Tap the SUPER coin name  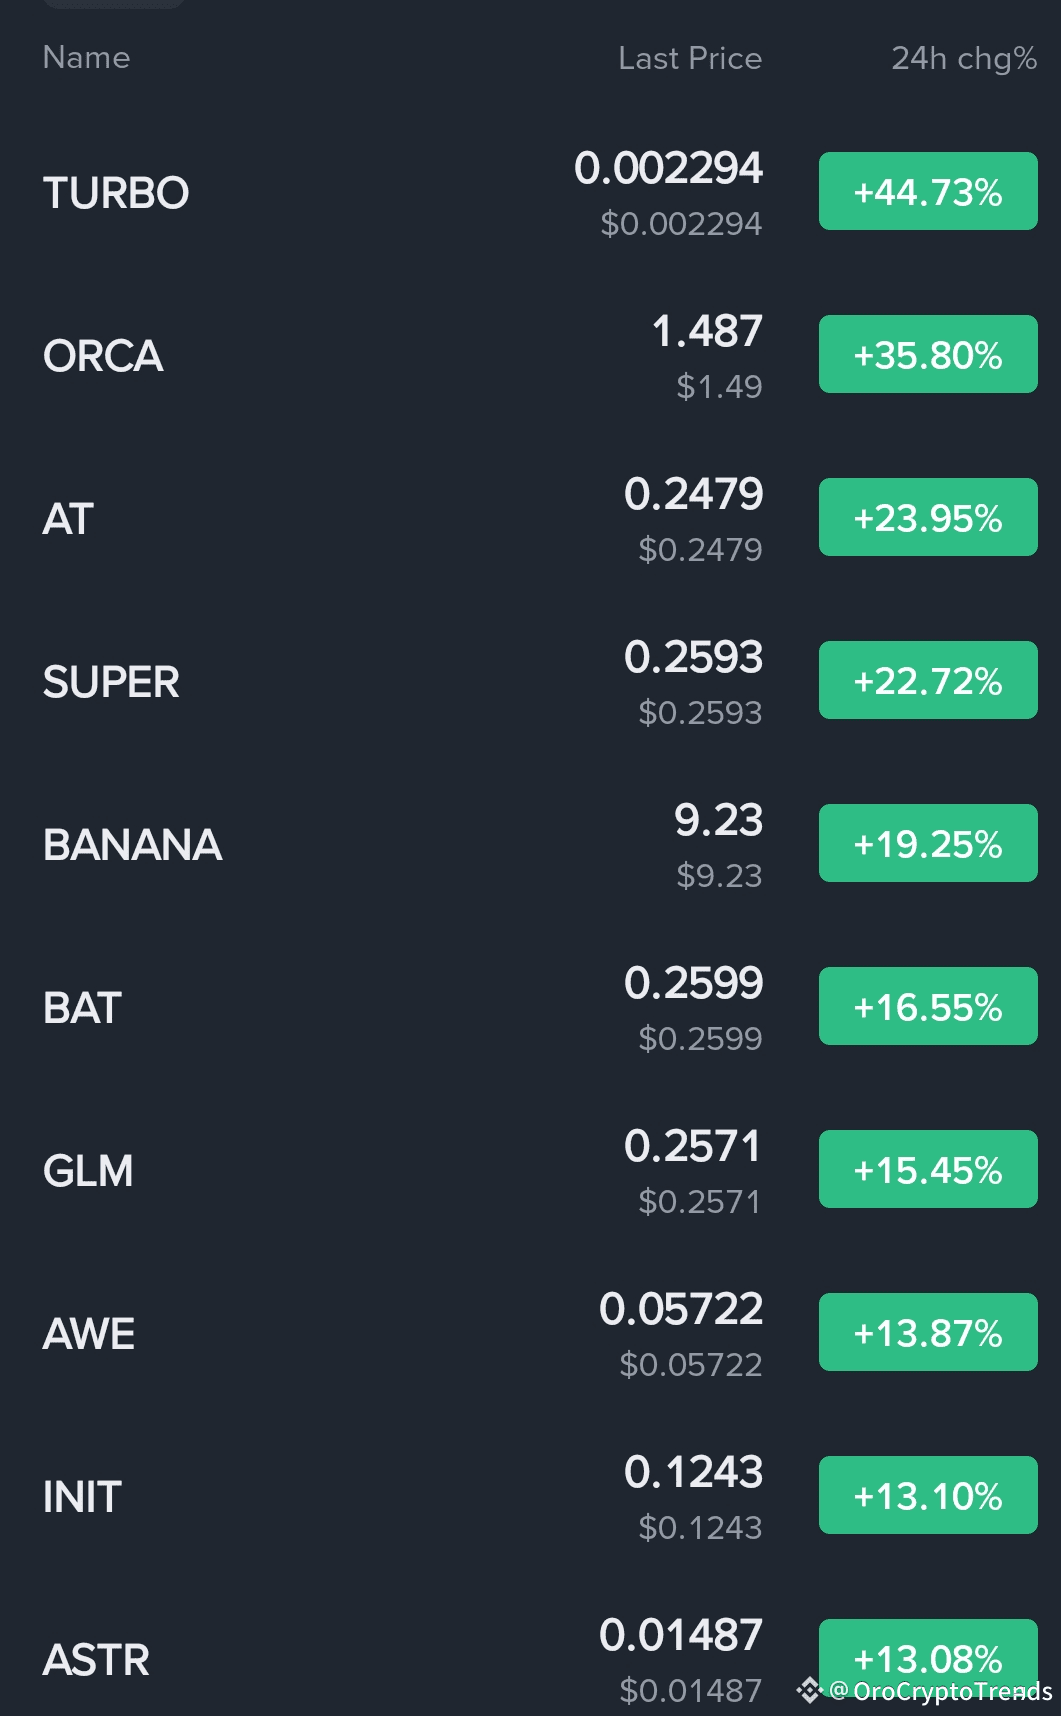111,682
